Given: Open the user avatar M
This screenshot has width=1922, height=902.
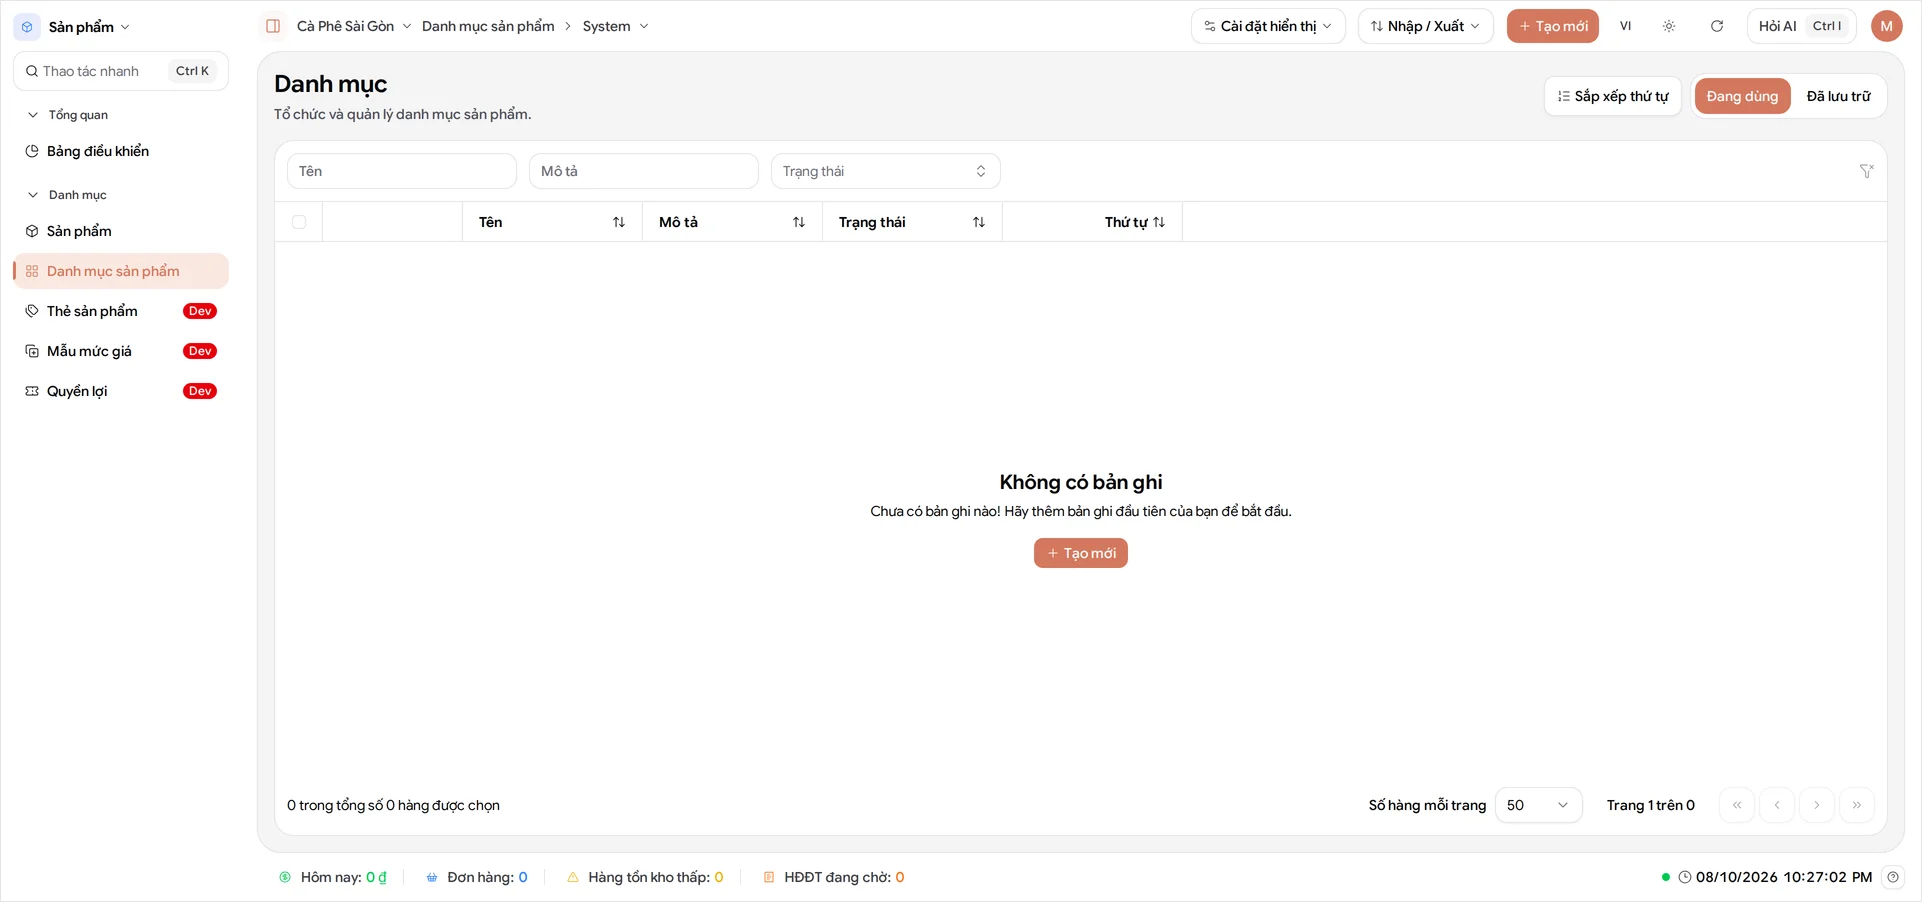Looking at the screenshot, I should [x=1886, y=26].
